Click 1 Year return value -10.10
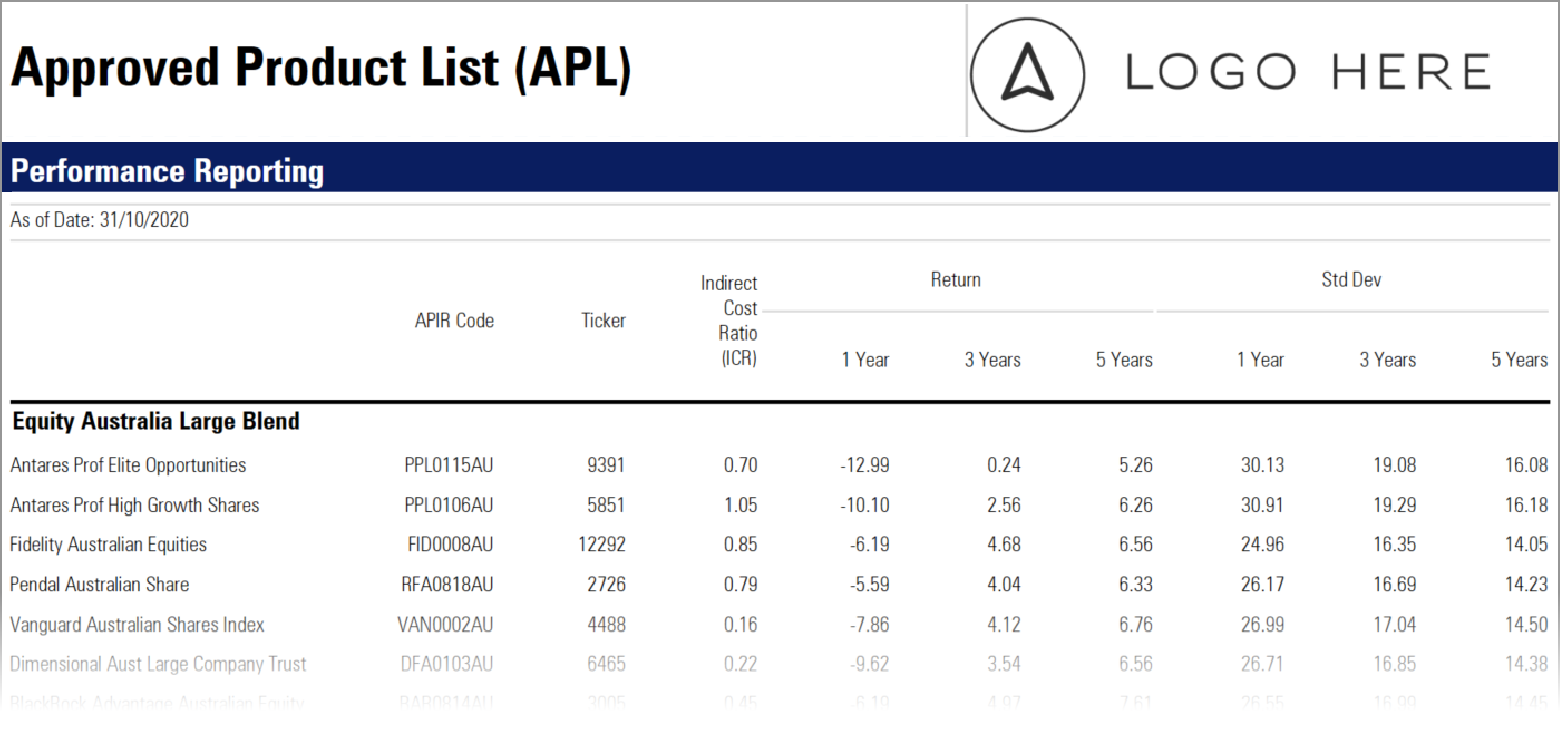 [x=865, y=505]
